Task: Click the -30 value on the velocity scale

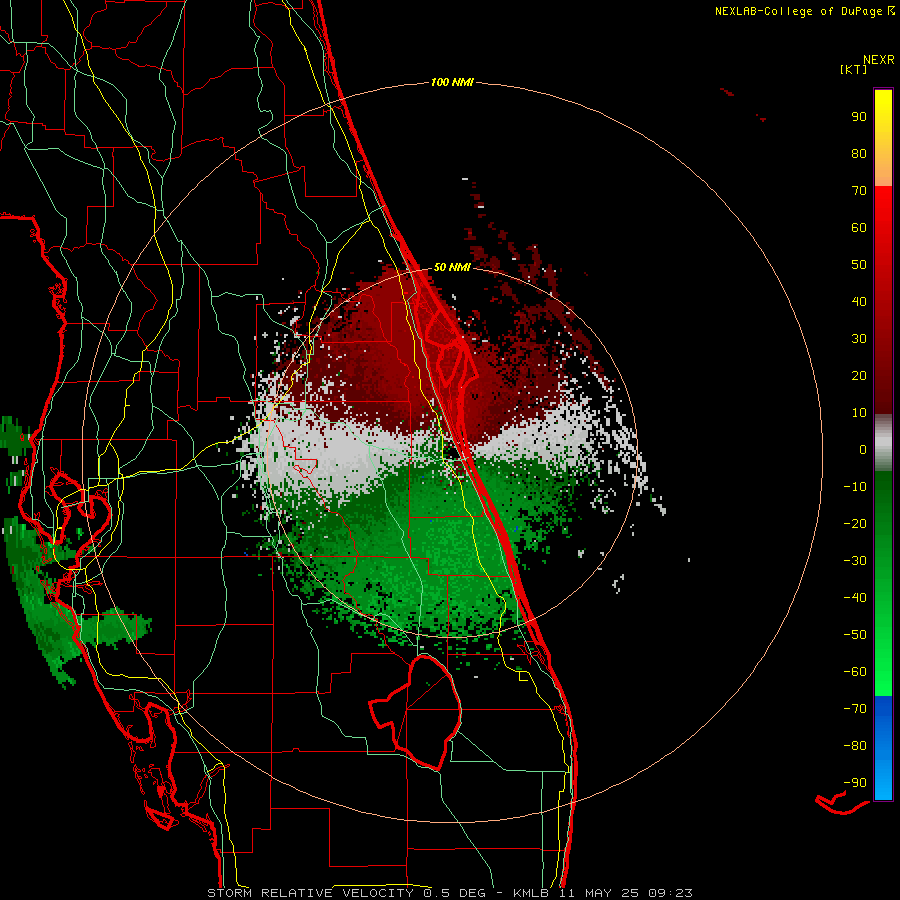Action: coord(855,561)
